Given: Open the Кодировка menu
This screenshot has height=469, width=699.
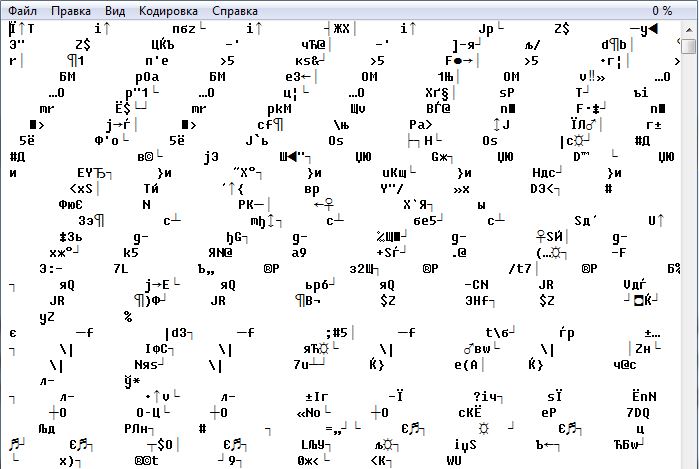Looking at the screenshot, I should [x=168, y=11].
